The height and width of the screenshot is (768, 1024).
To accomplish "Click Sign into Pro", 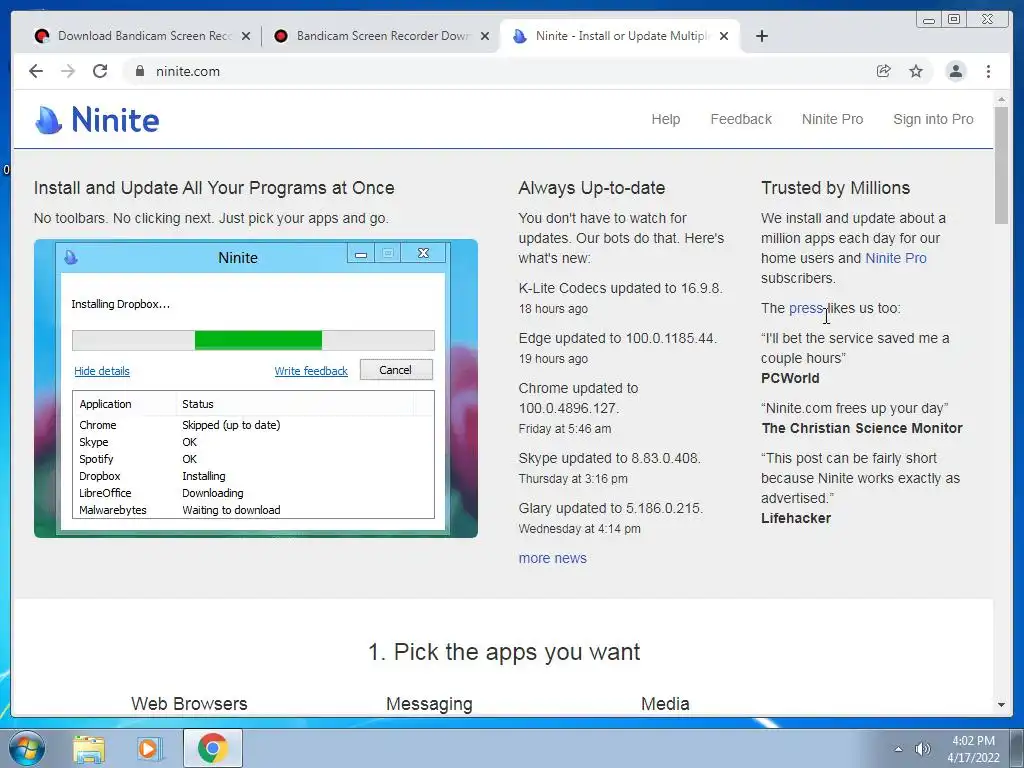I will click(933, 119).
